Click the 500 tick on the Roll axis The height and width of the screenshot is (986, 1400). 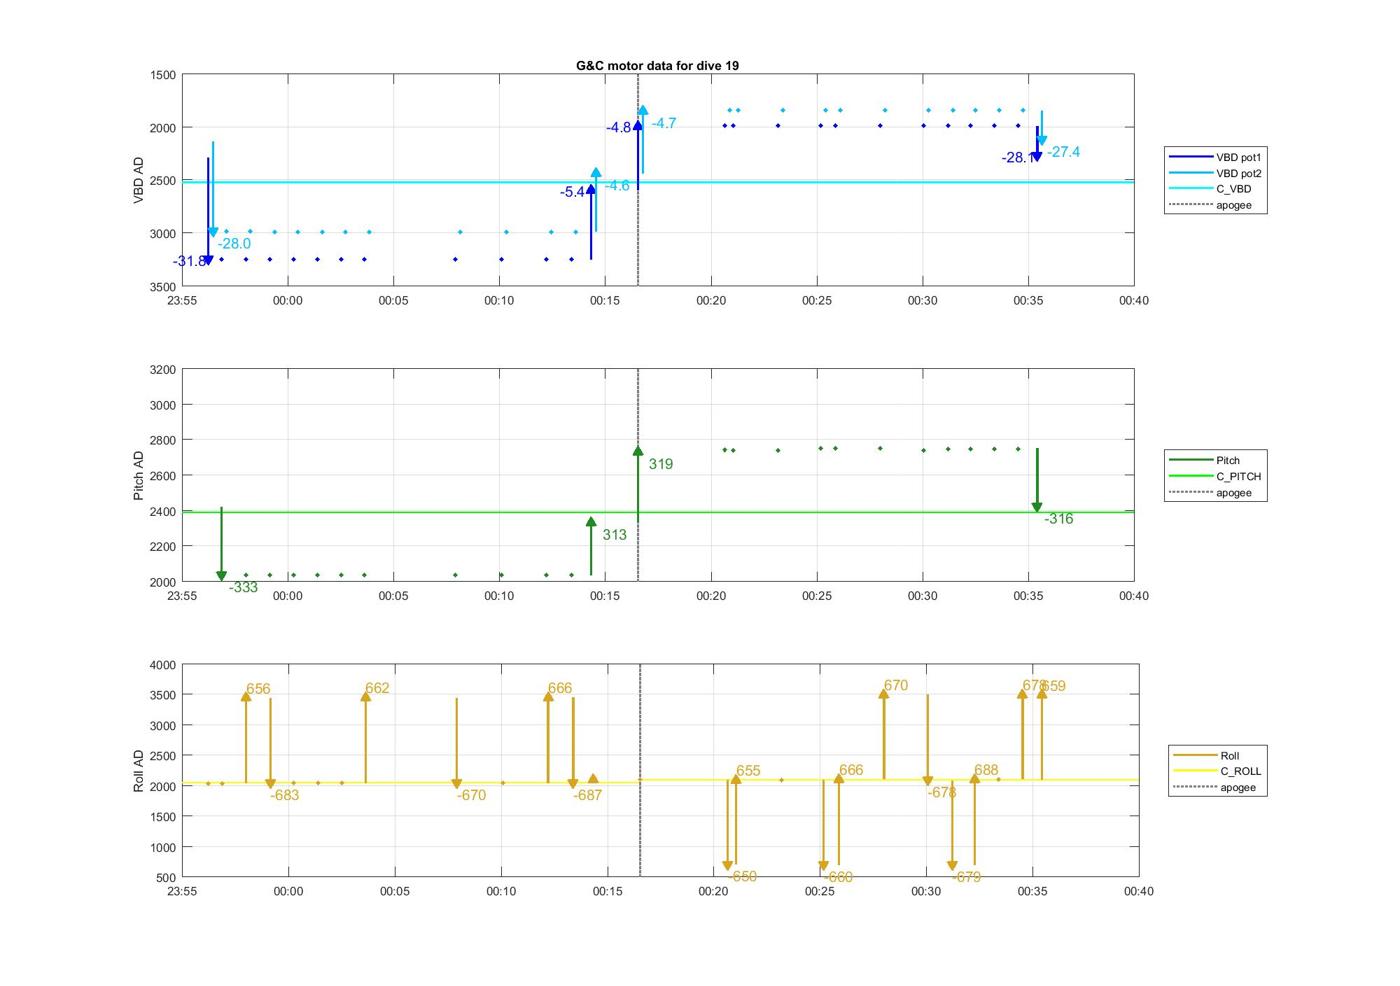tap(167, 877)
